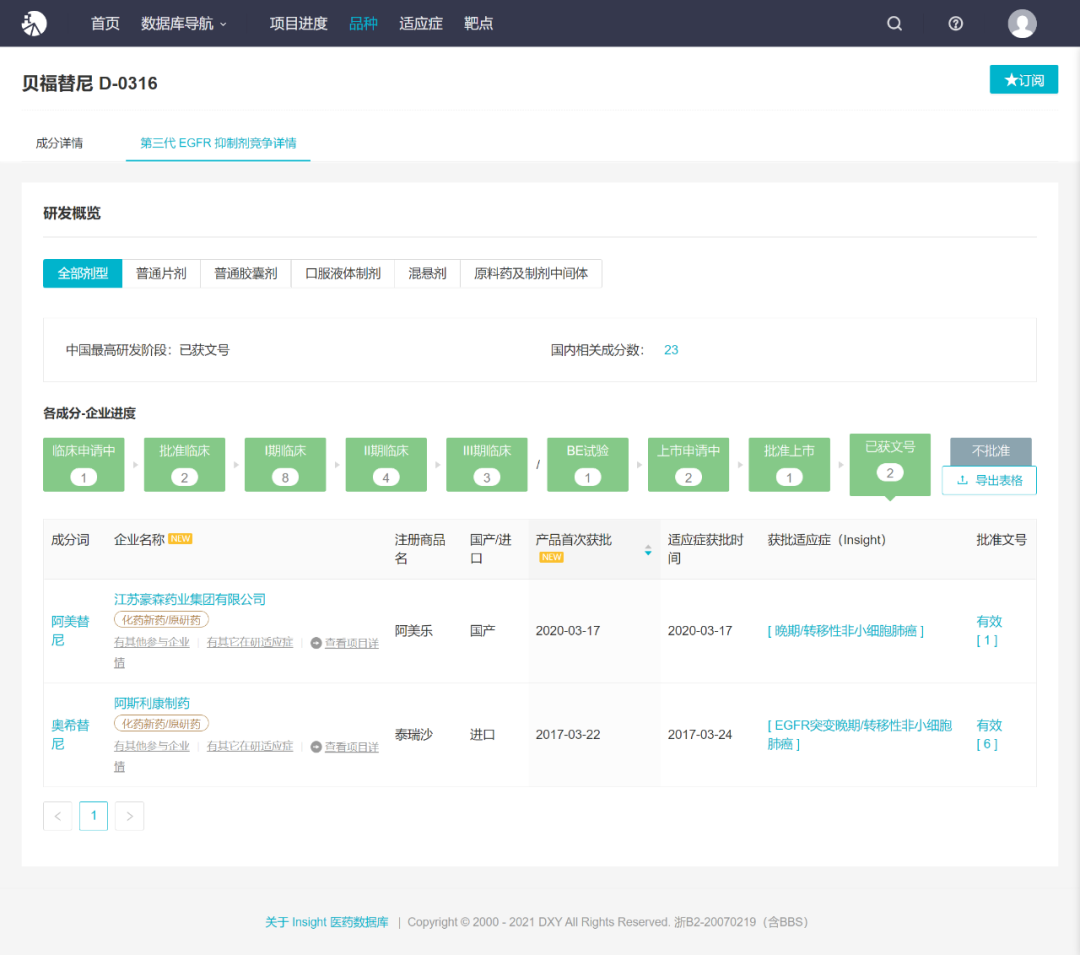Click the 泰瑞沙 trade name cell

[x=413, y=735]
